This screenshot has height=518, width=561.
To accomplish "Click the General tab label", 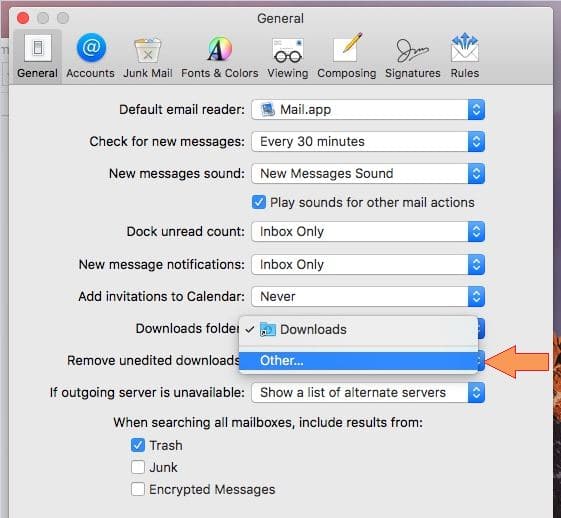I will click(37, 73).
